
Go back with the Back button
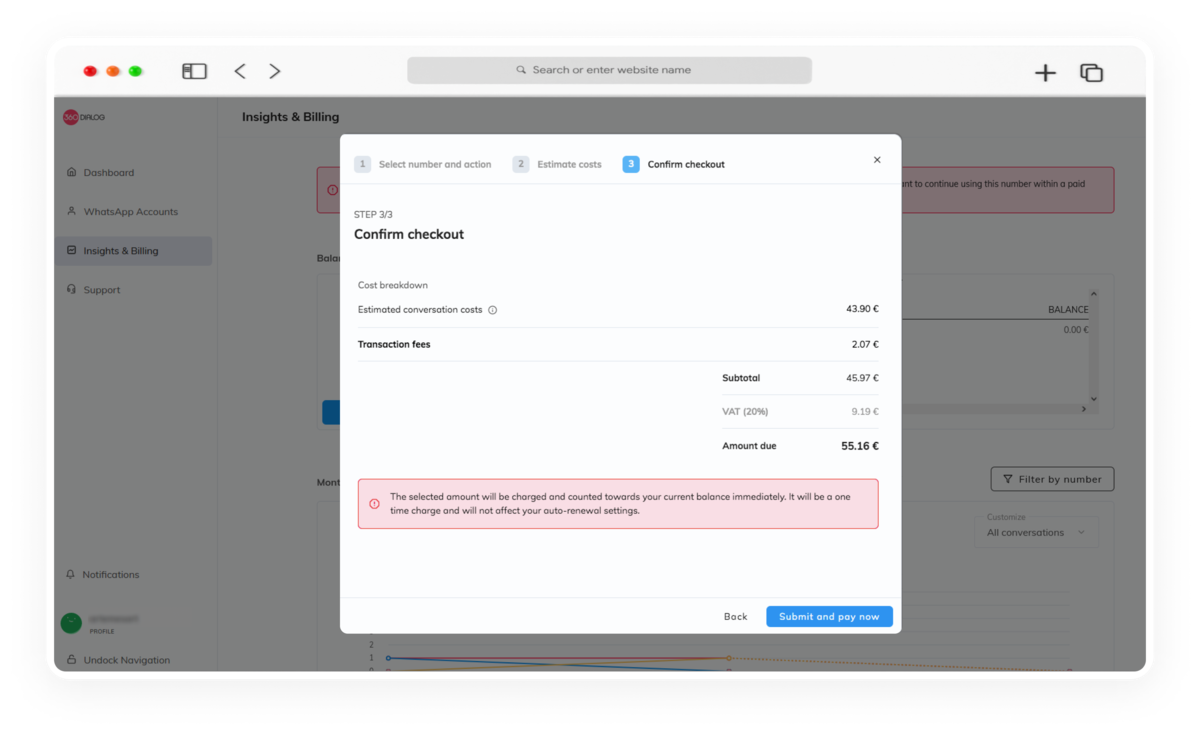pos(735,617)
